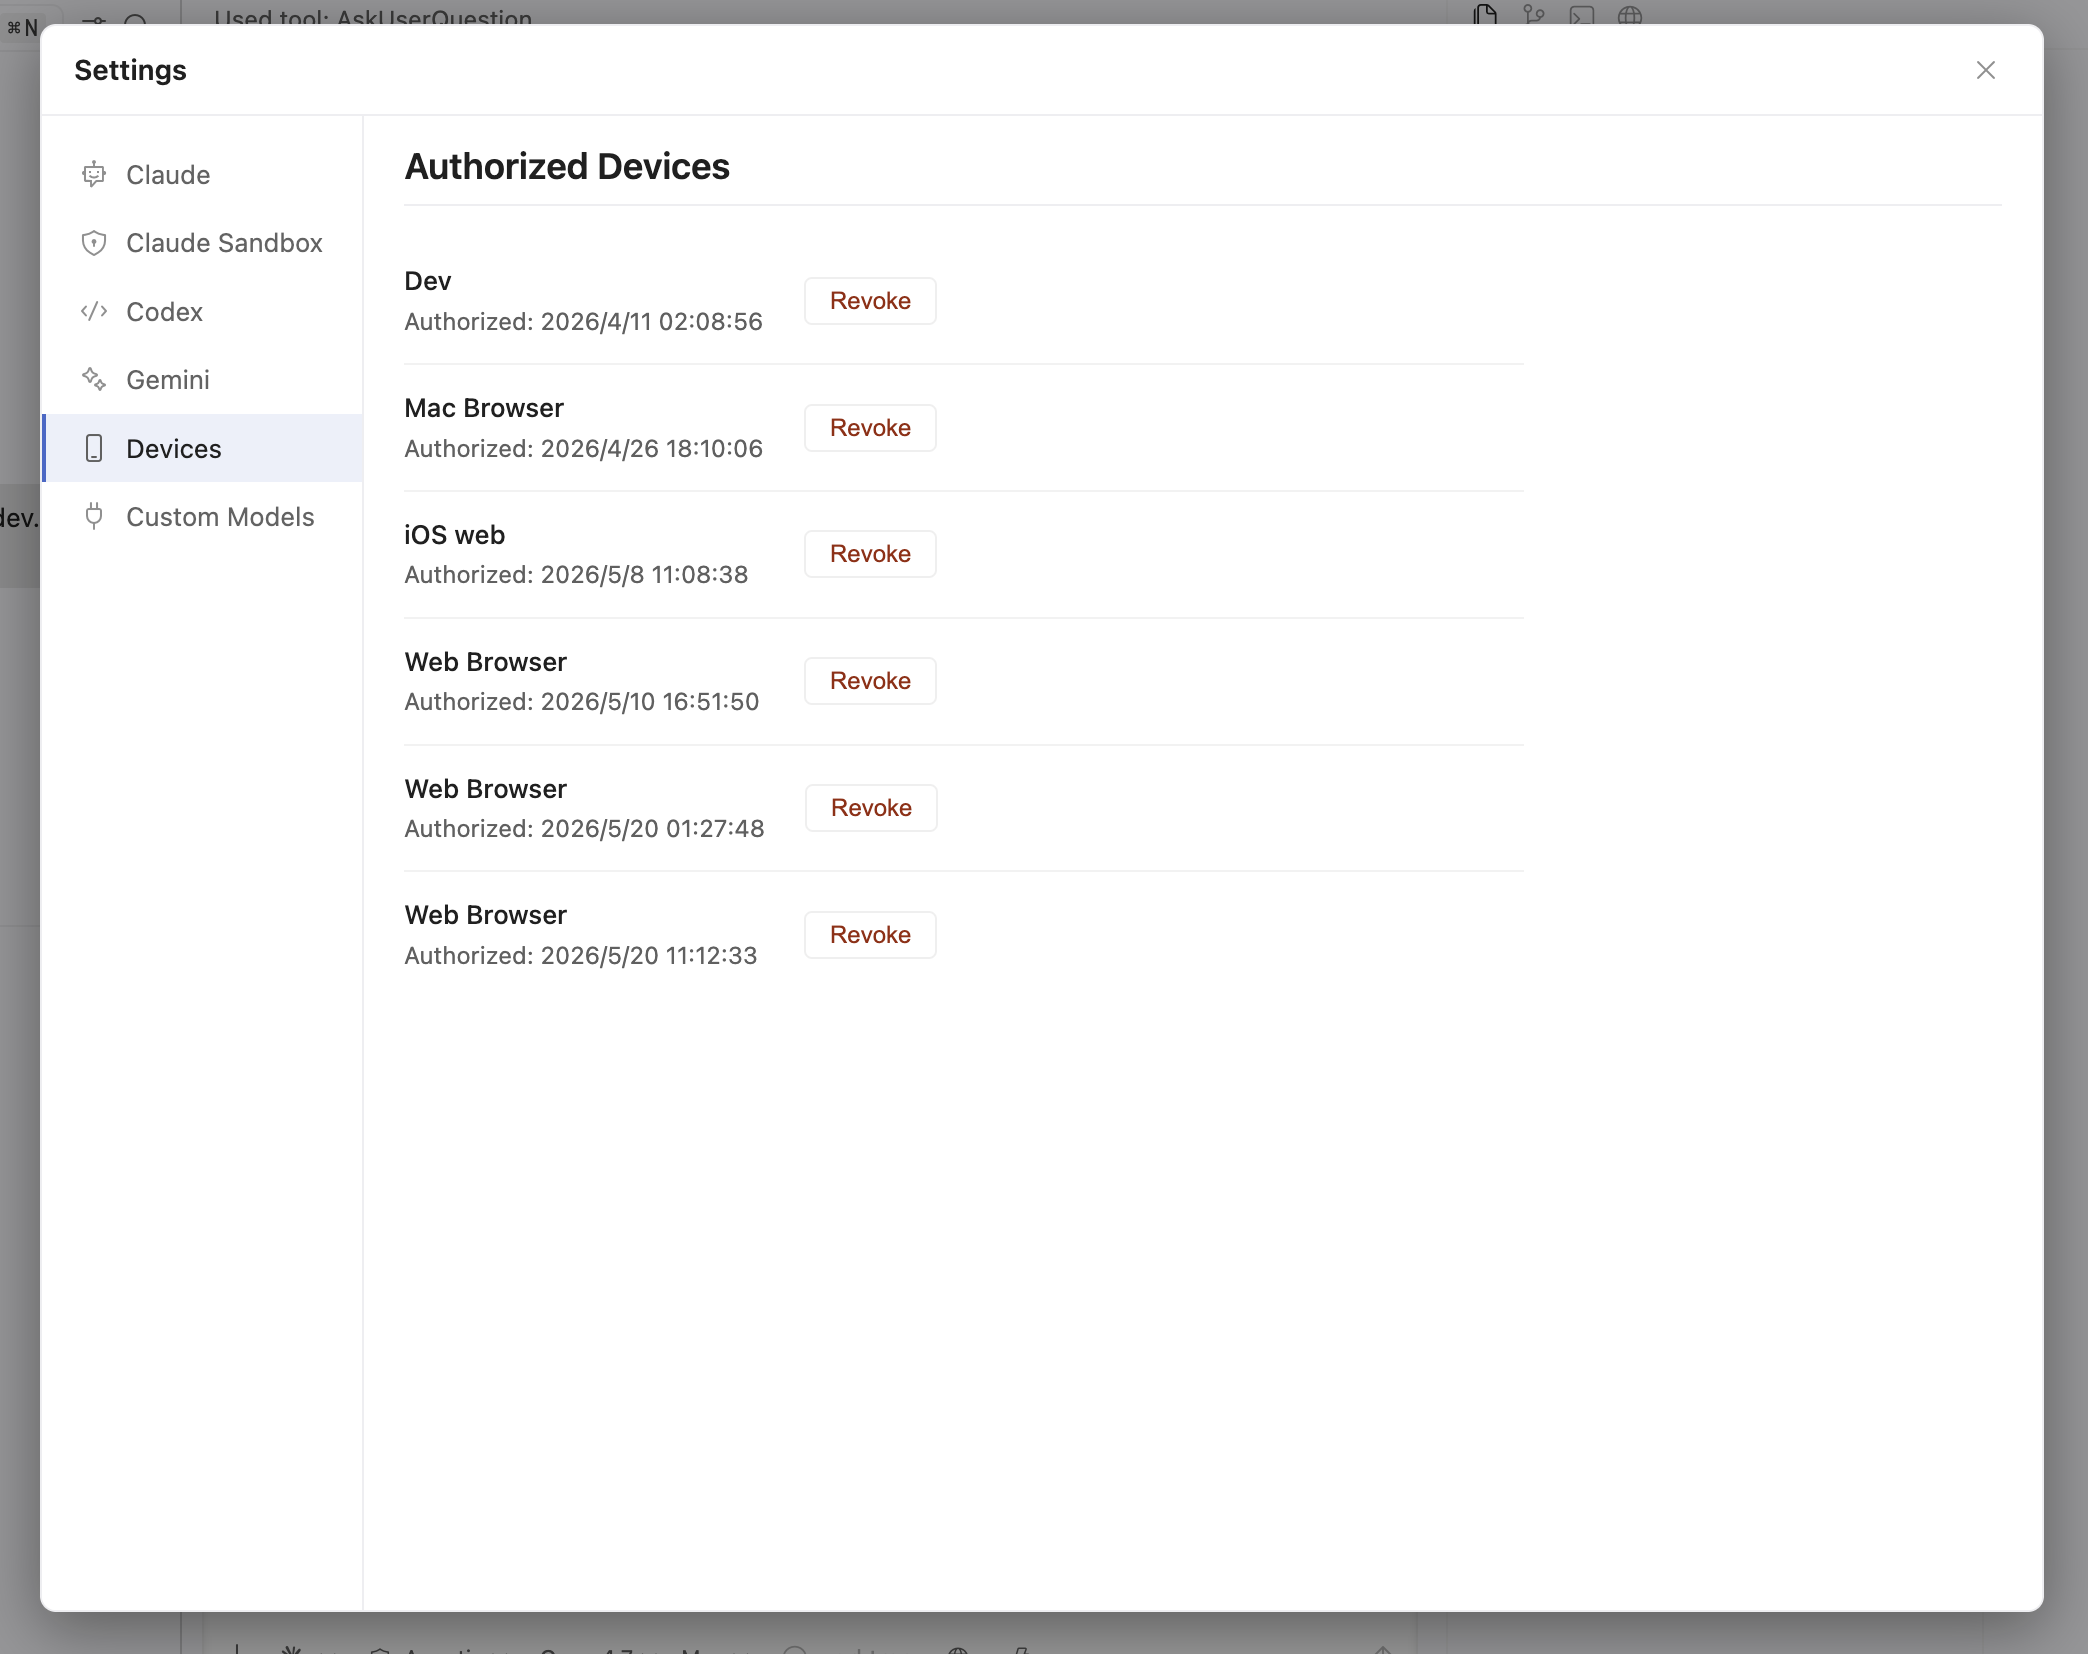Click the Mac Browser device name

tap(484, 408)
